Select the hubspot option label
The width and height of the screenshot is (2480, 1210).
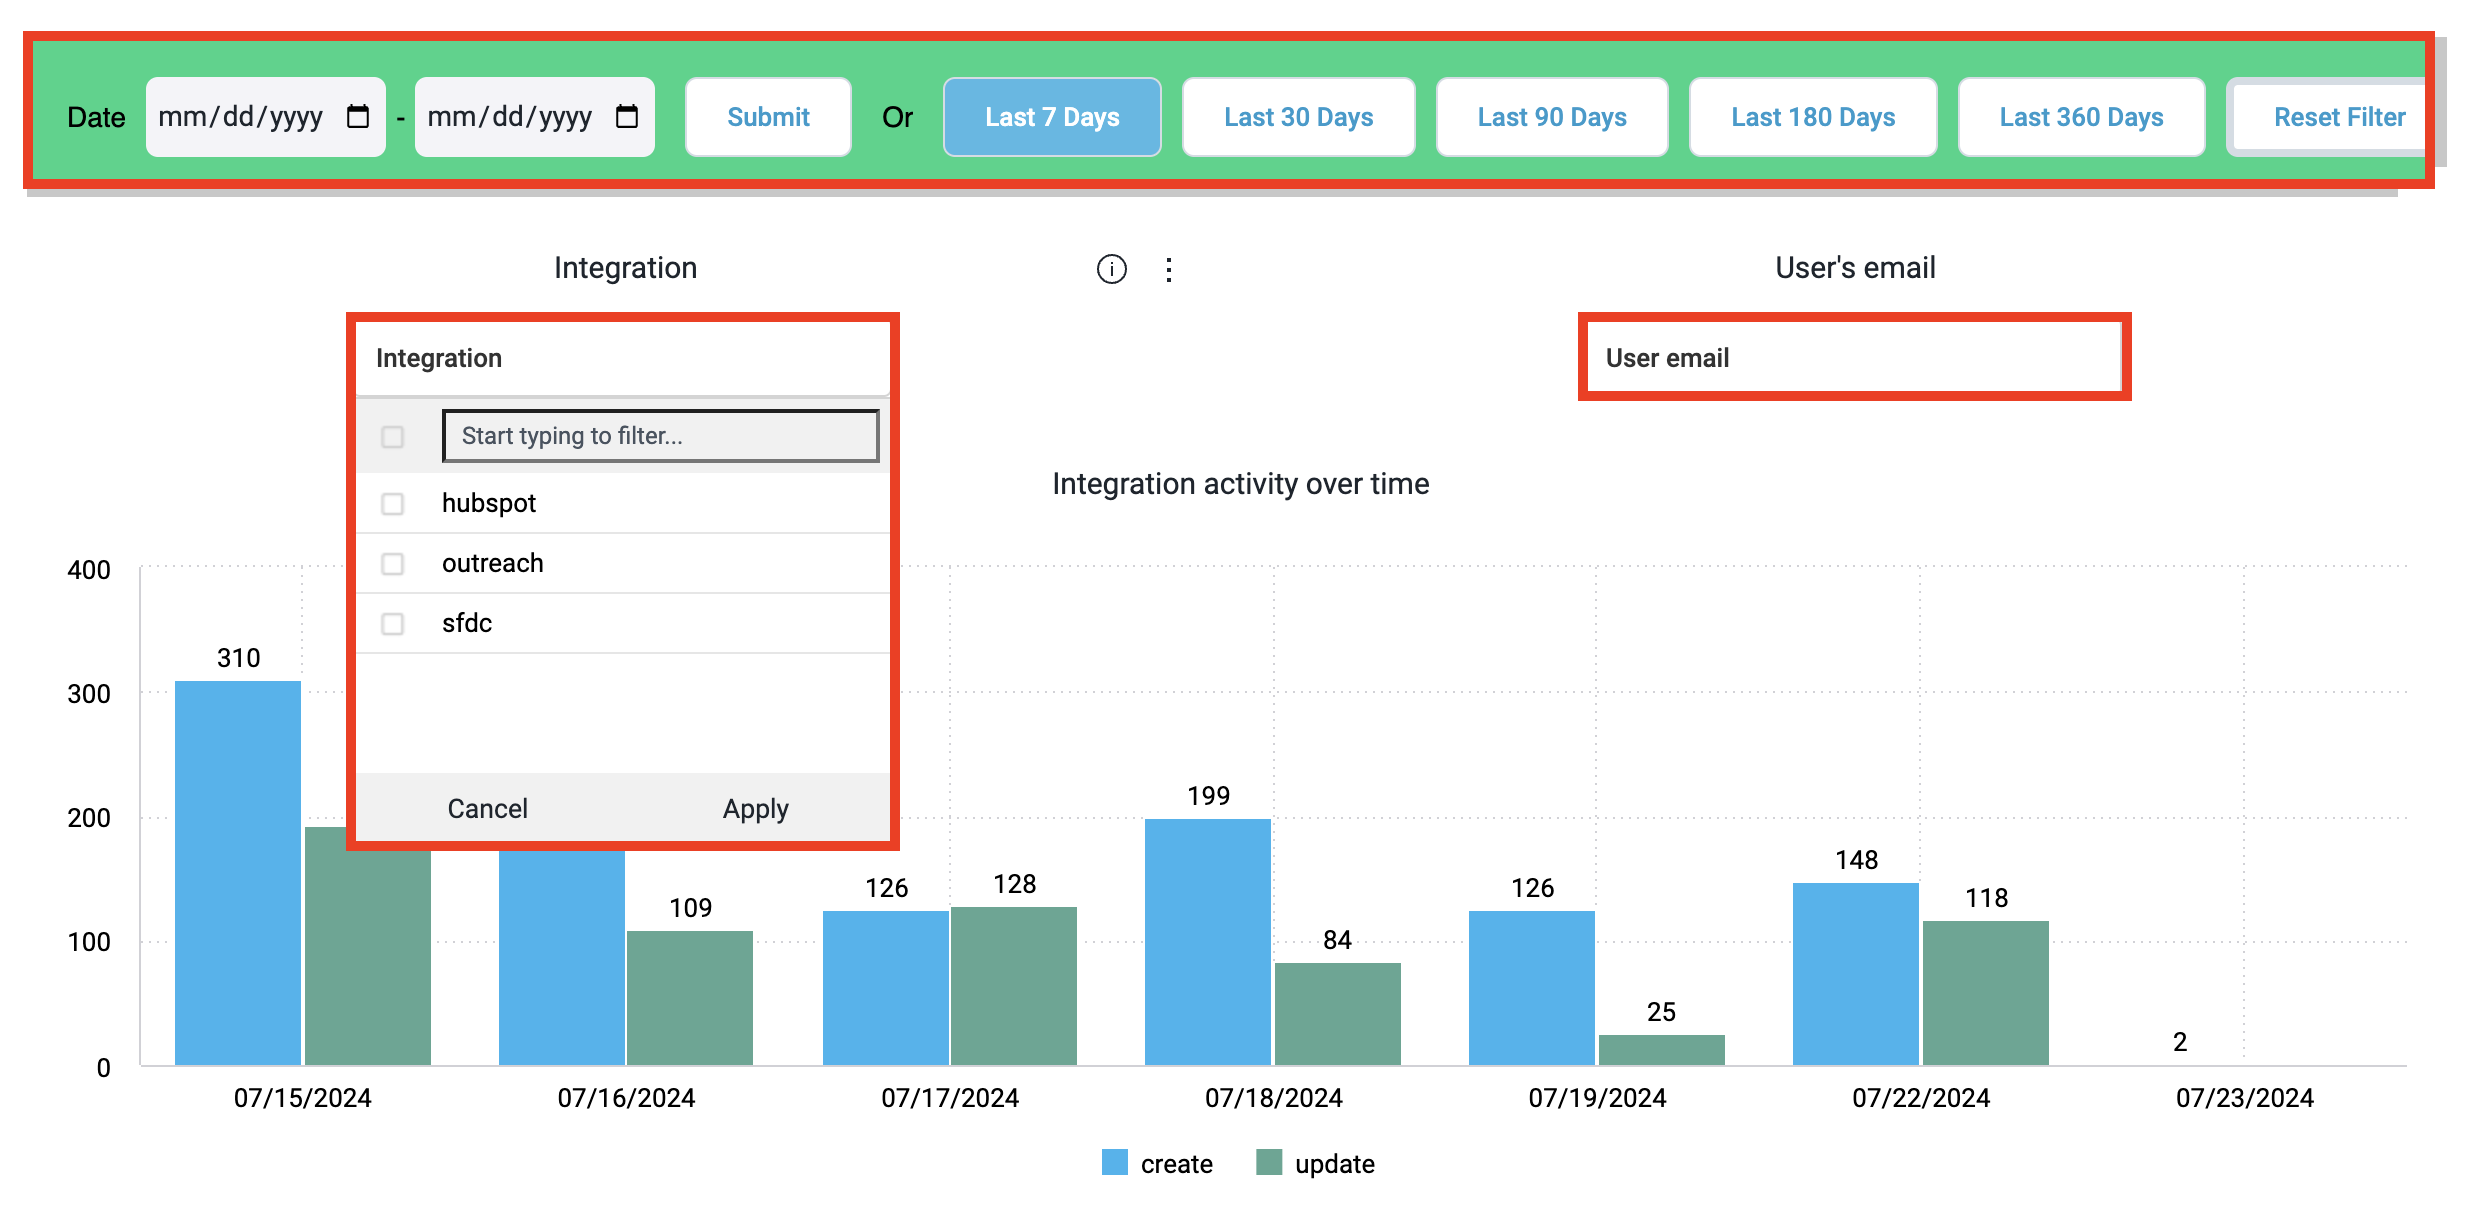pos(489,503)
